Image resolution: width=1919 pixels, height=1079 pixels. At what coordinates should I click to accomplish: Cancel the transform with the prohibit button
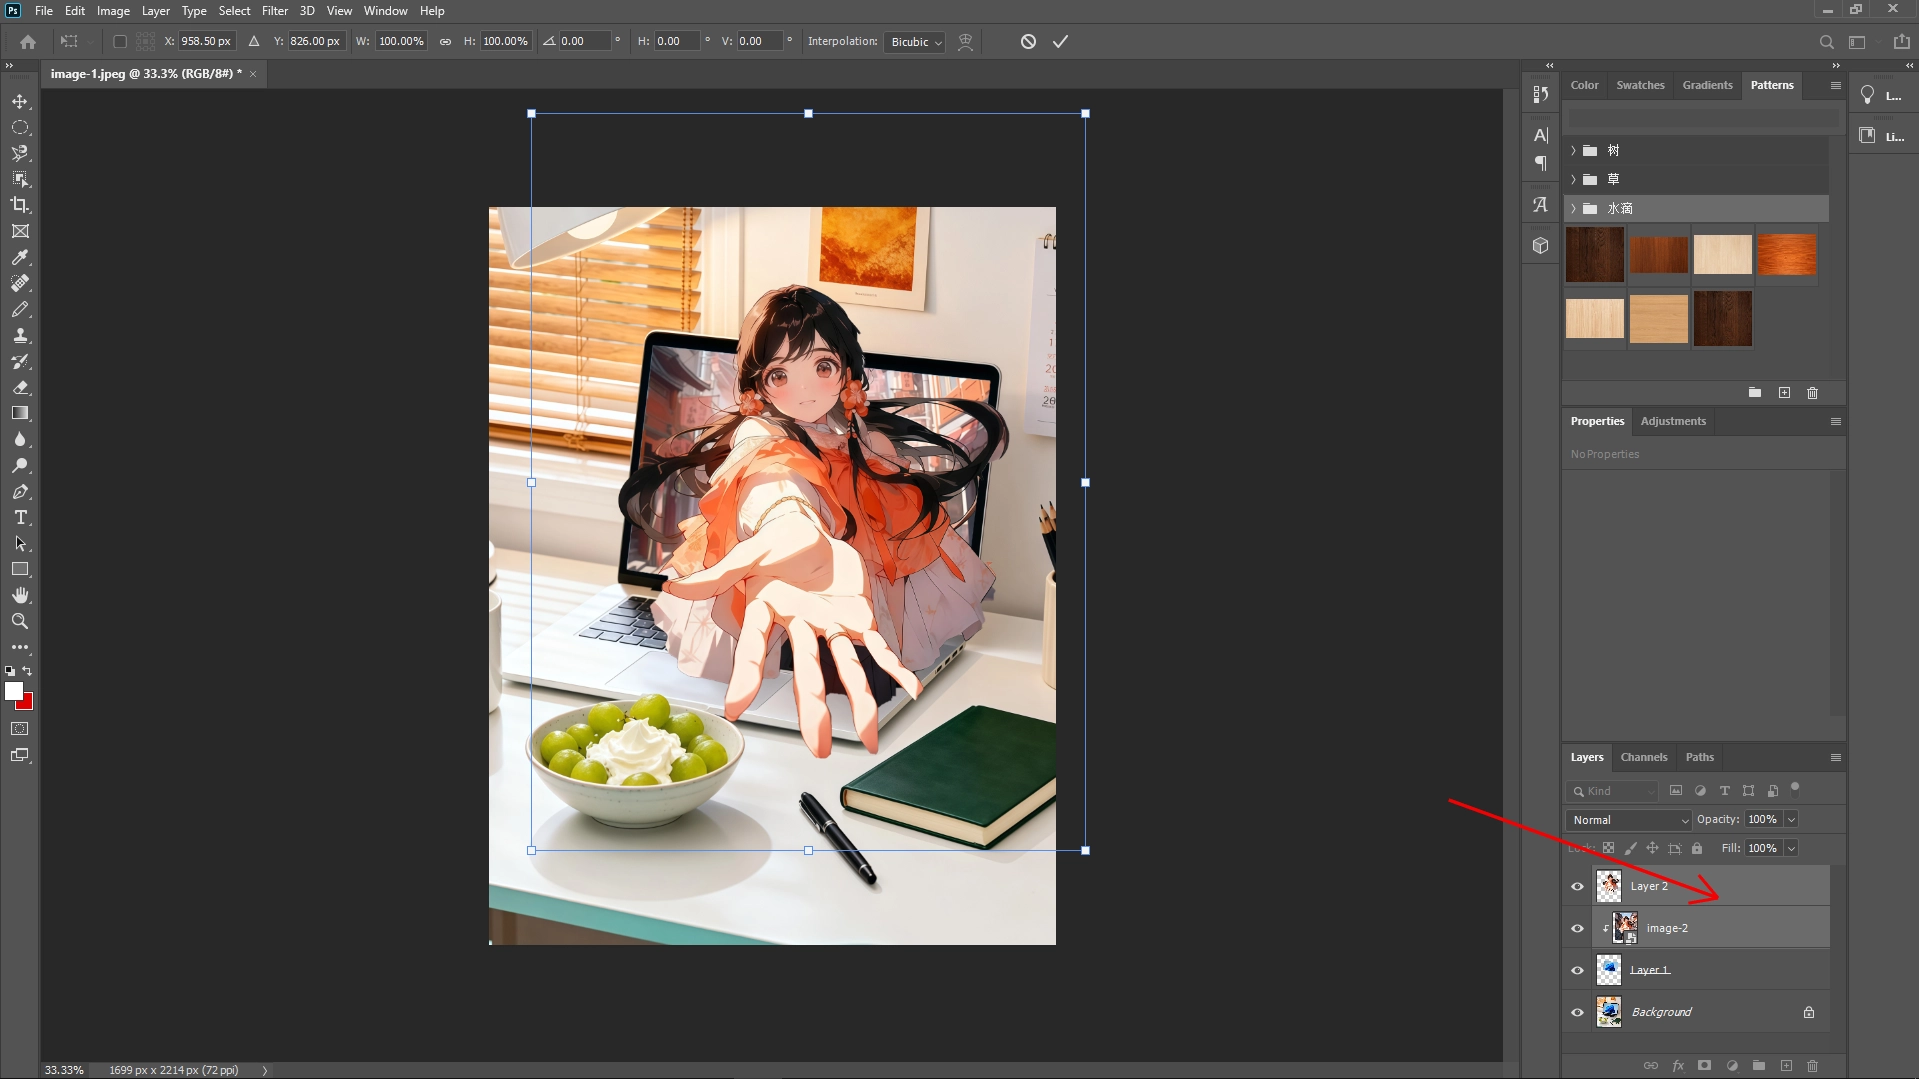(1027, 41)
